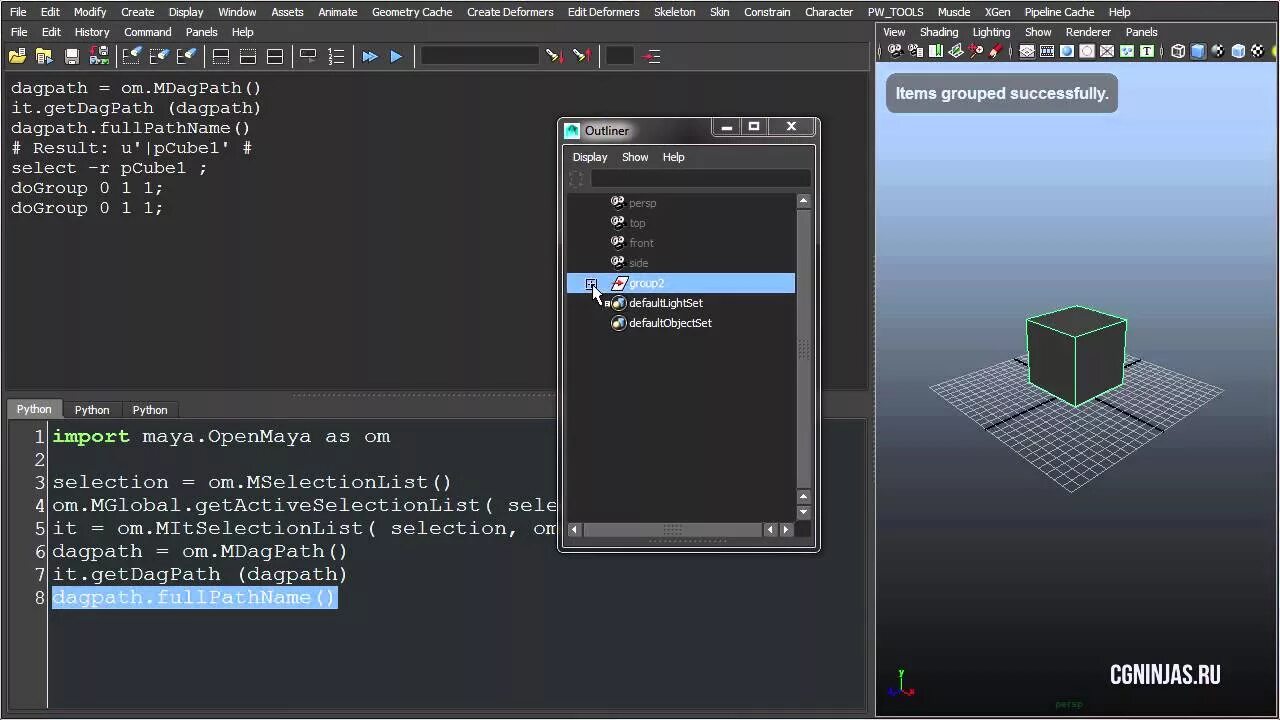Open Camera Attributes from the viewport toolbar
Screen dimensions: 1280x720
(x=916, y=51)
